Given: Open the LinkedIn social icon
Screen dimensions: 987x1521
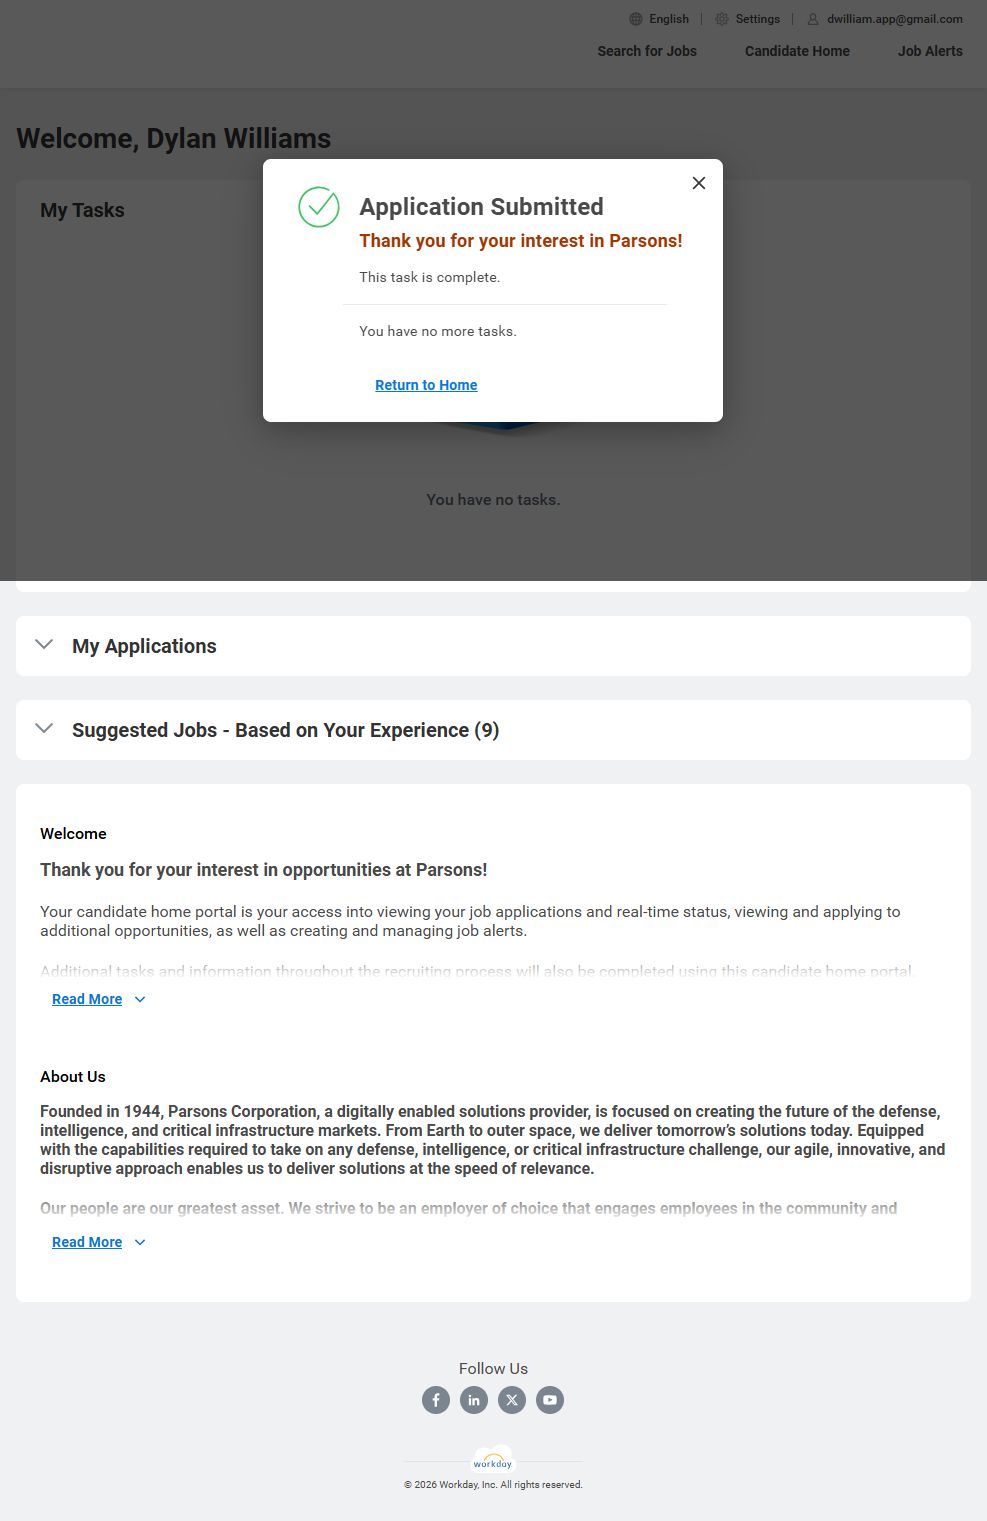Looking at the screenshot, I should coord(474,1400).
